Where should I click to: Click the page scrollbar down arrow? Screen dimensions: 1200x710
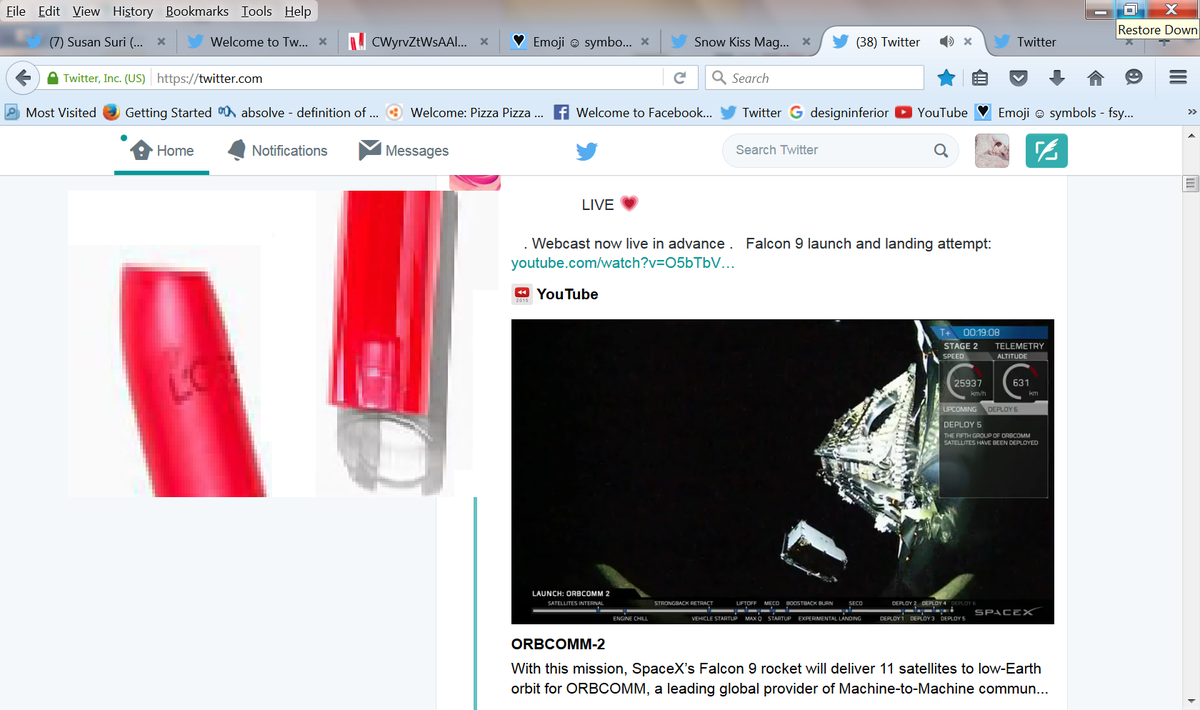pyautogui.click(x=1190, y=700)
